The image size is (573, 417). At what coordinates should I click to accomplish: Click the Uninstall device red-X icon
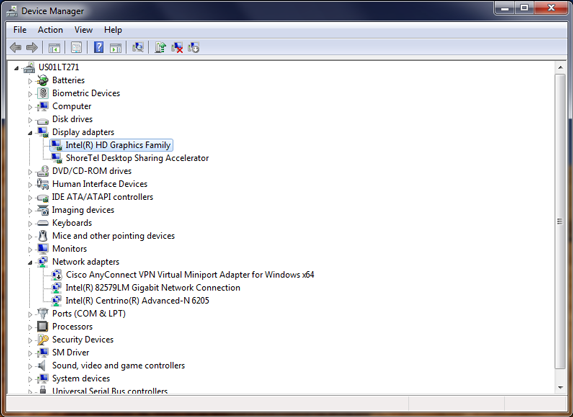[177, 48]
